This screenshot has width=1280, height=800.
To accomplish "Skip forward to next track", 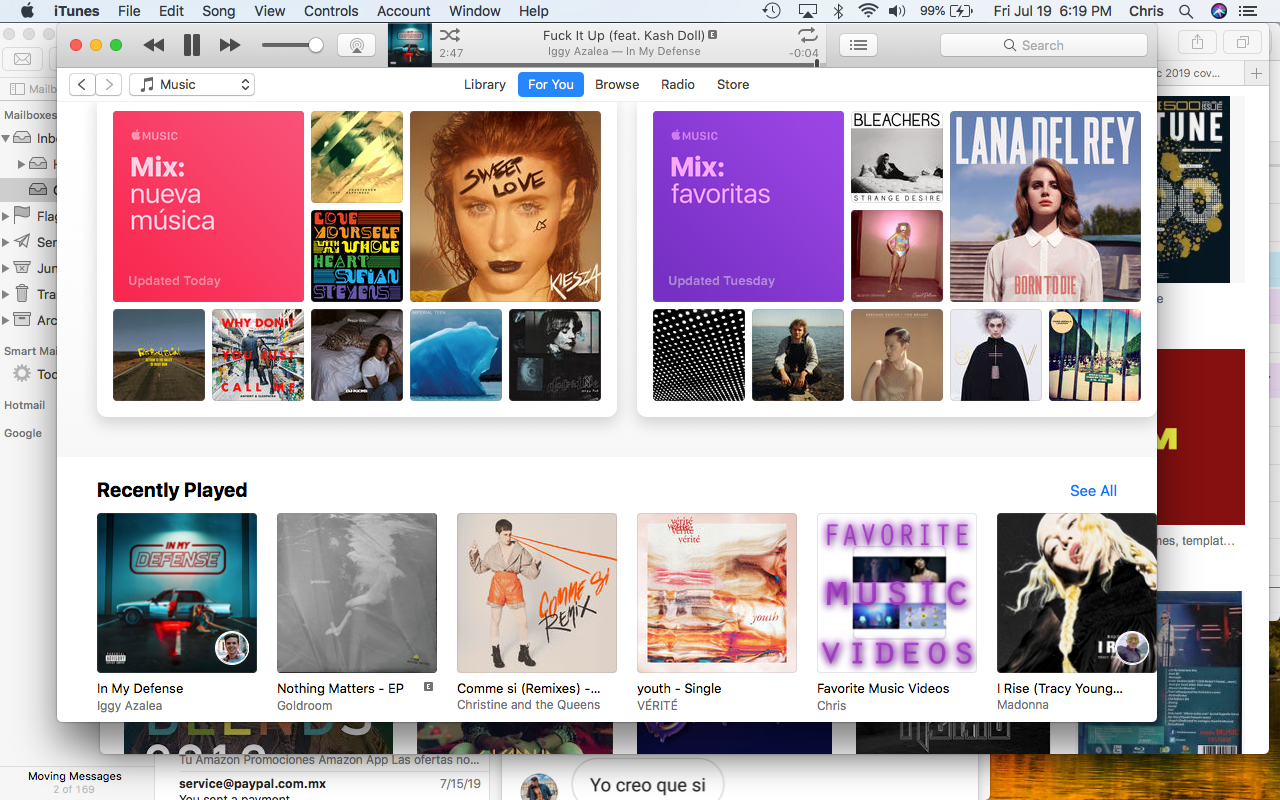I will tap(230, 45).
